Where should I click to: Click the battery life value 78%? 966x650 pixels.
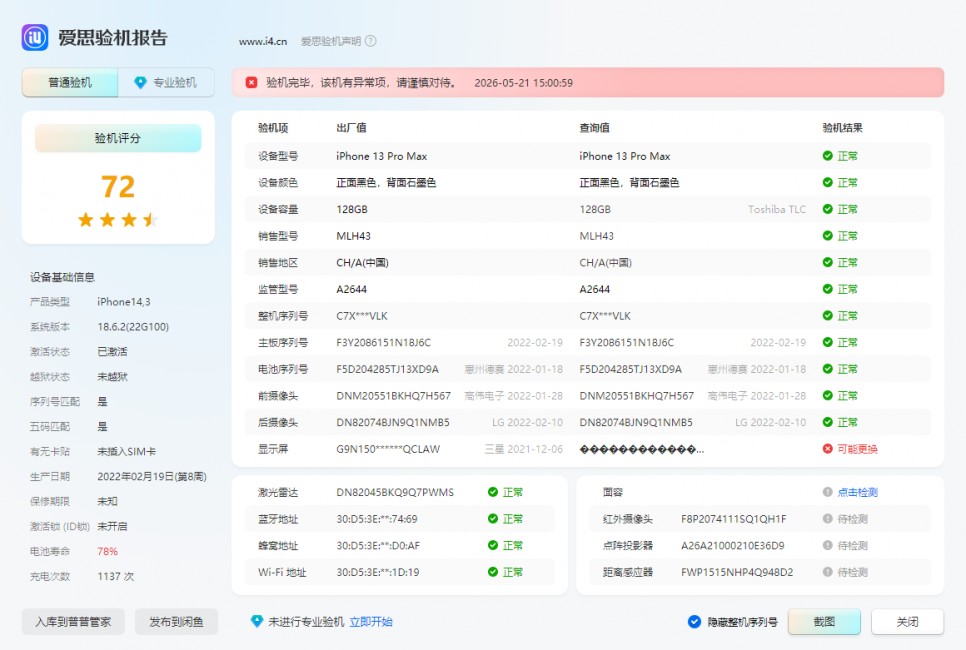click(x=107, y=551)
